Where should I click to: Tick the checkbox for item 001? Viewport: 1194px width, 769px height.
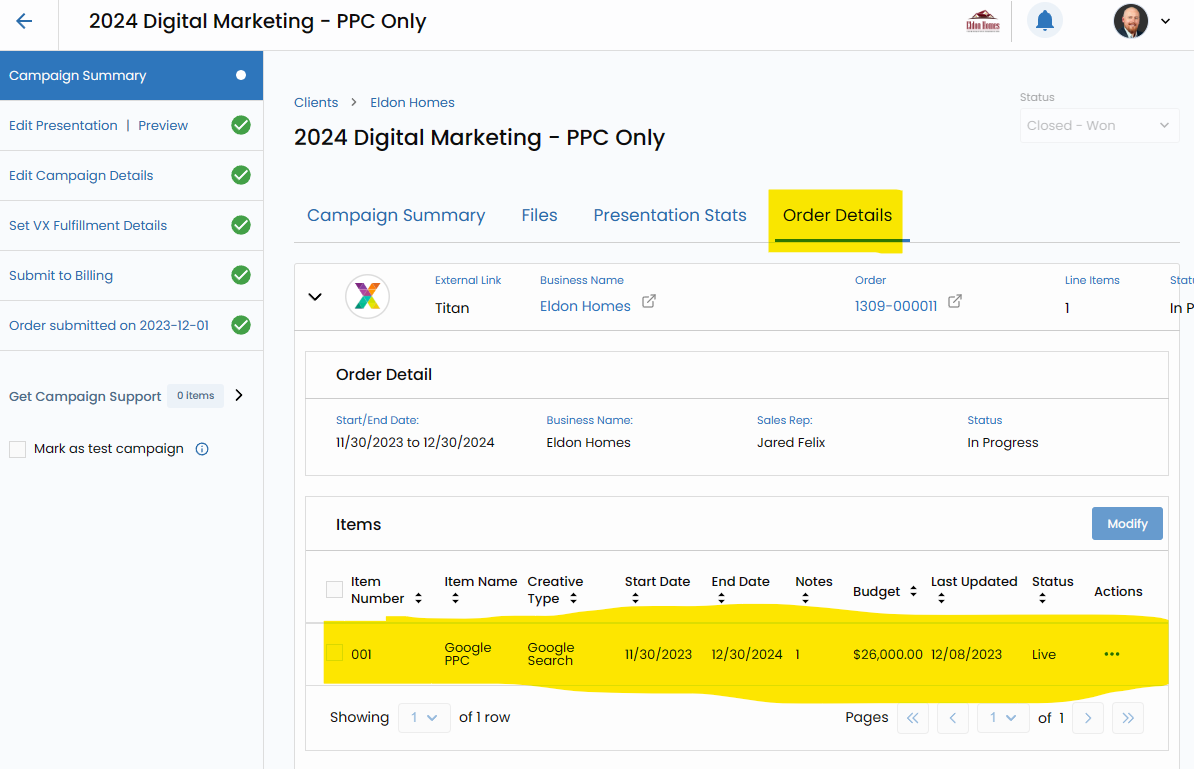point(334,653)
